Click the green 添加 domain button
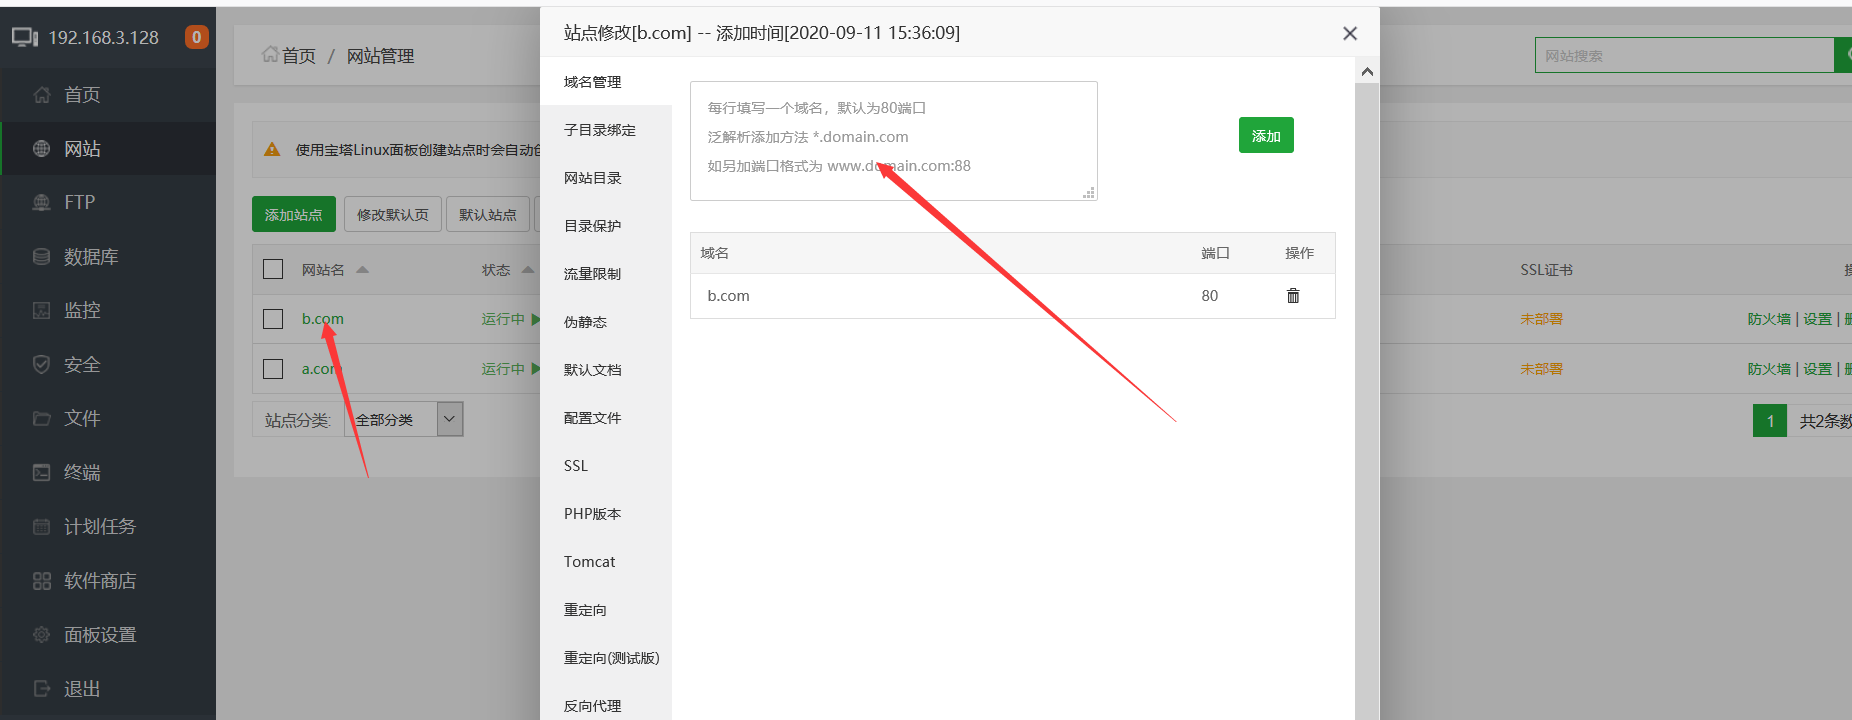The height and width of the screenshot is (720, 1852). [1266, 135]
